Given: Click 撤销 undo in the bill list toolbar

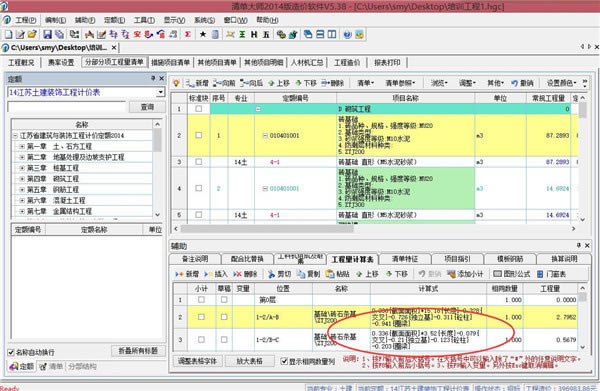Looking at the screenshot, I should (522, 83).
